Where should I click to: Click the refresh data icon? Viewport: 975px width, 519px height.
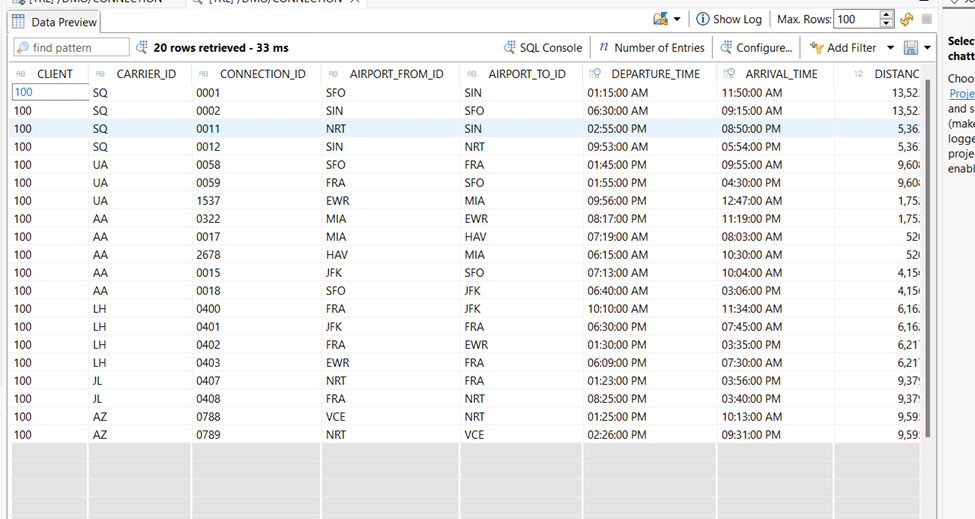[x=907, y=19]
